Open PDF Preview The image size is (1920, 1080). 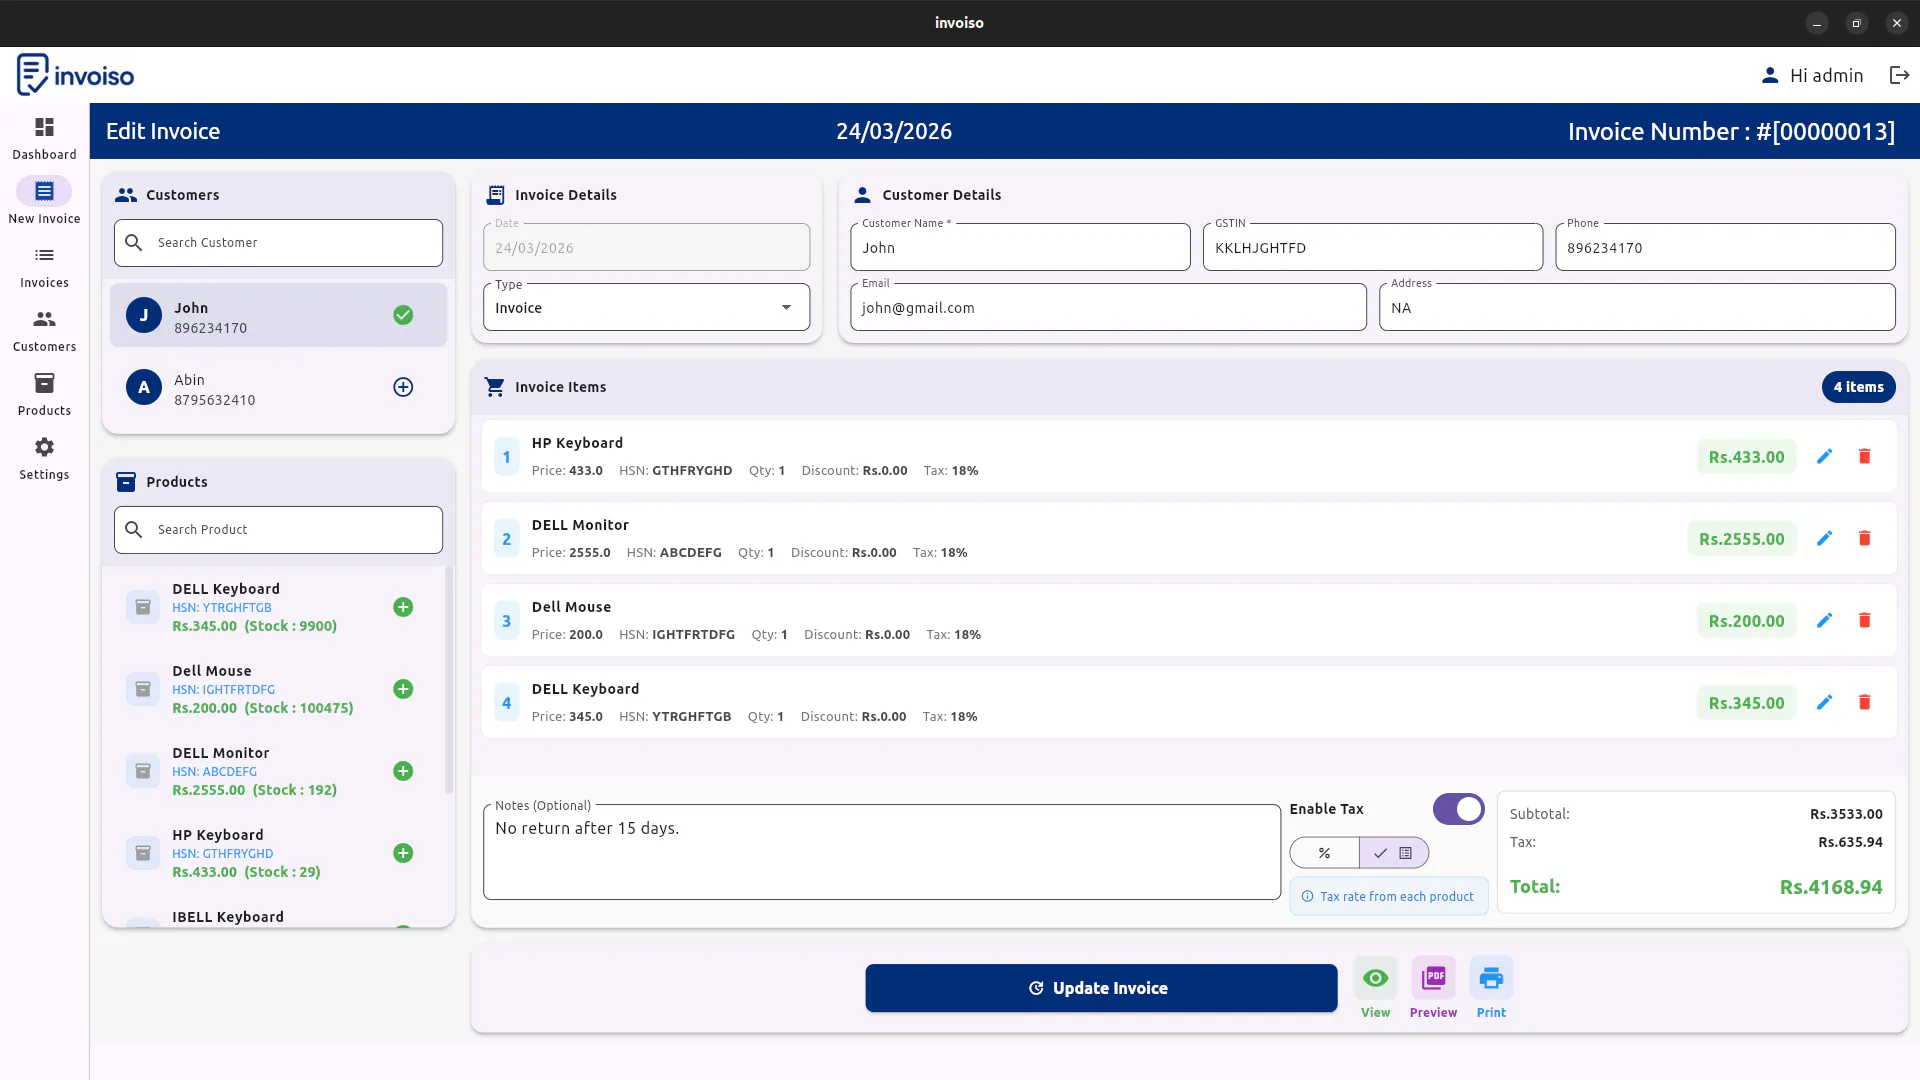click(x=1433, y=978)
